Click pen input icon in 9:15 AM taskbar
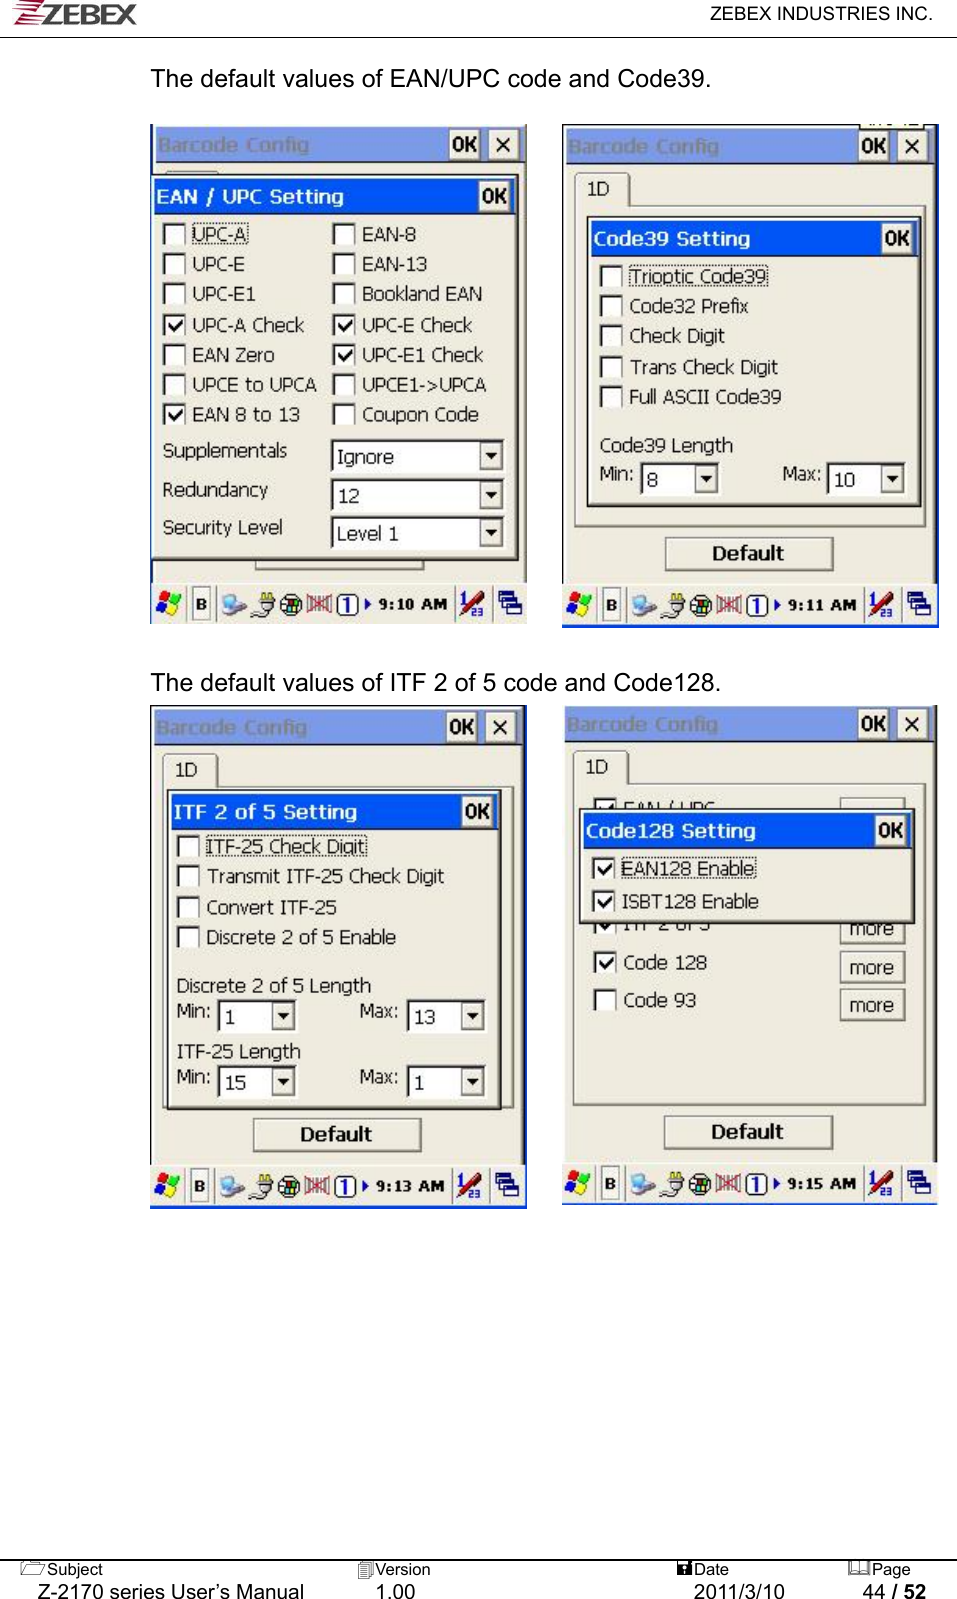Image resolution: width=957 pixels, height=1599 pixels. tap(880, 1183)
